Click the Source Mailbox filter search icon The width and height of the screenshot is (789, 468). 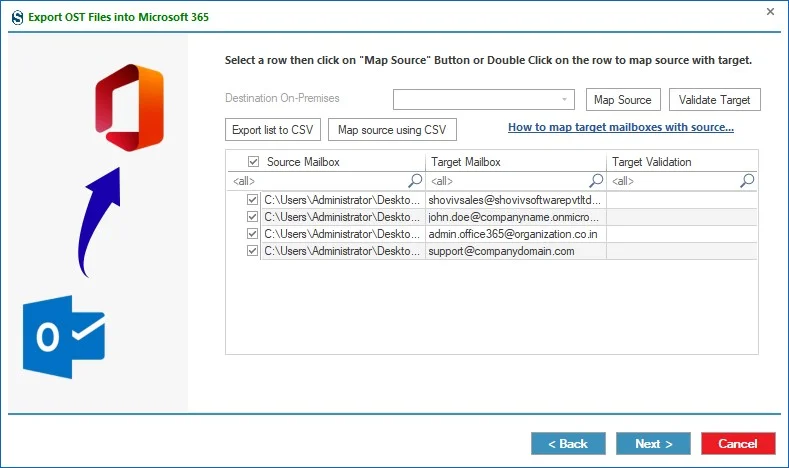tap(415, 180)
